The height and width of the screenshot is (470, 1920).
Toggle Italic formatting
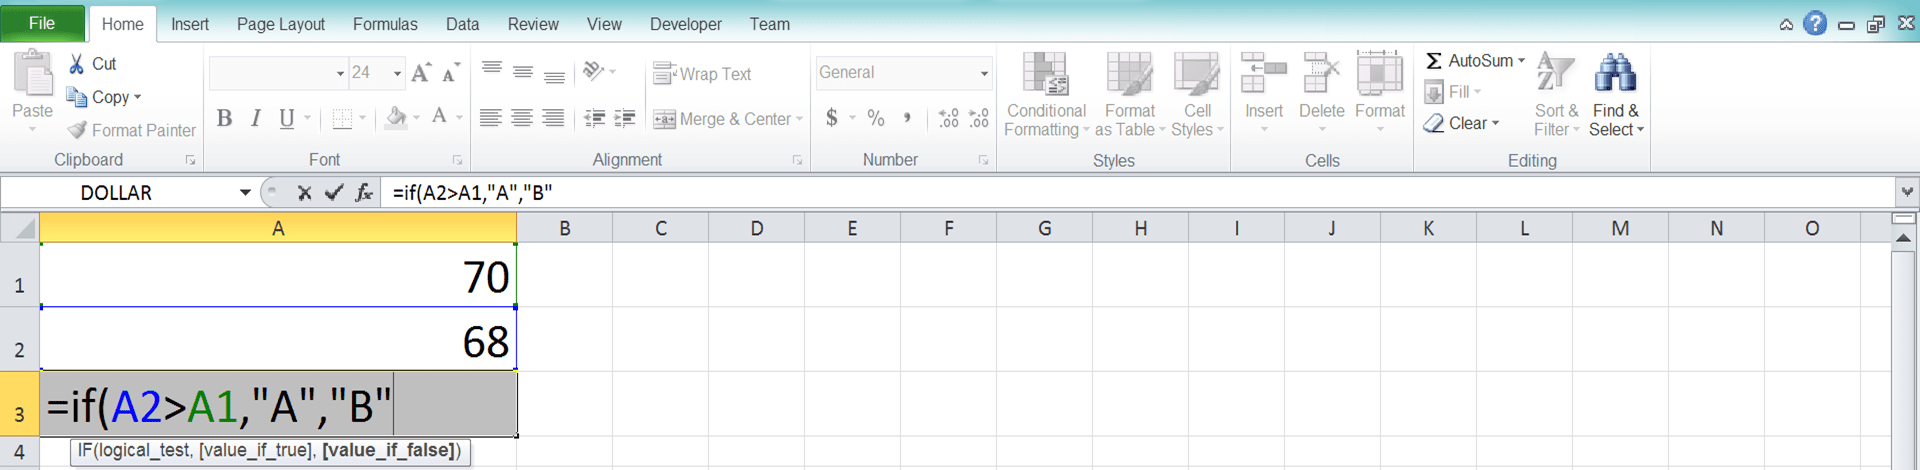point(256,118)
